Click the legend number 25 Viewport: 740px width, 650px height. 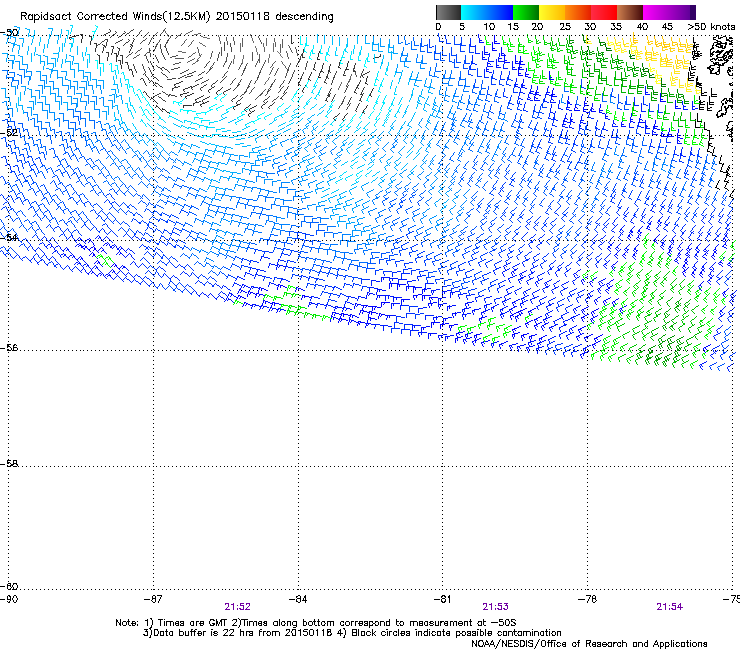click(565, 27)
